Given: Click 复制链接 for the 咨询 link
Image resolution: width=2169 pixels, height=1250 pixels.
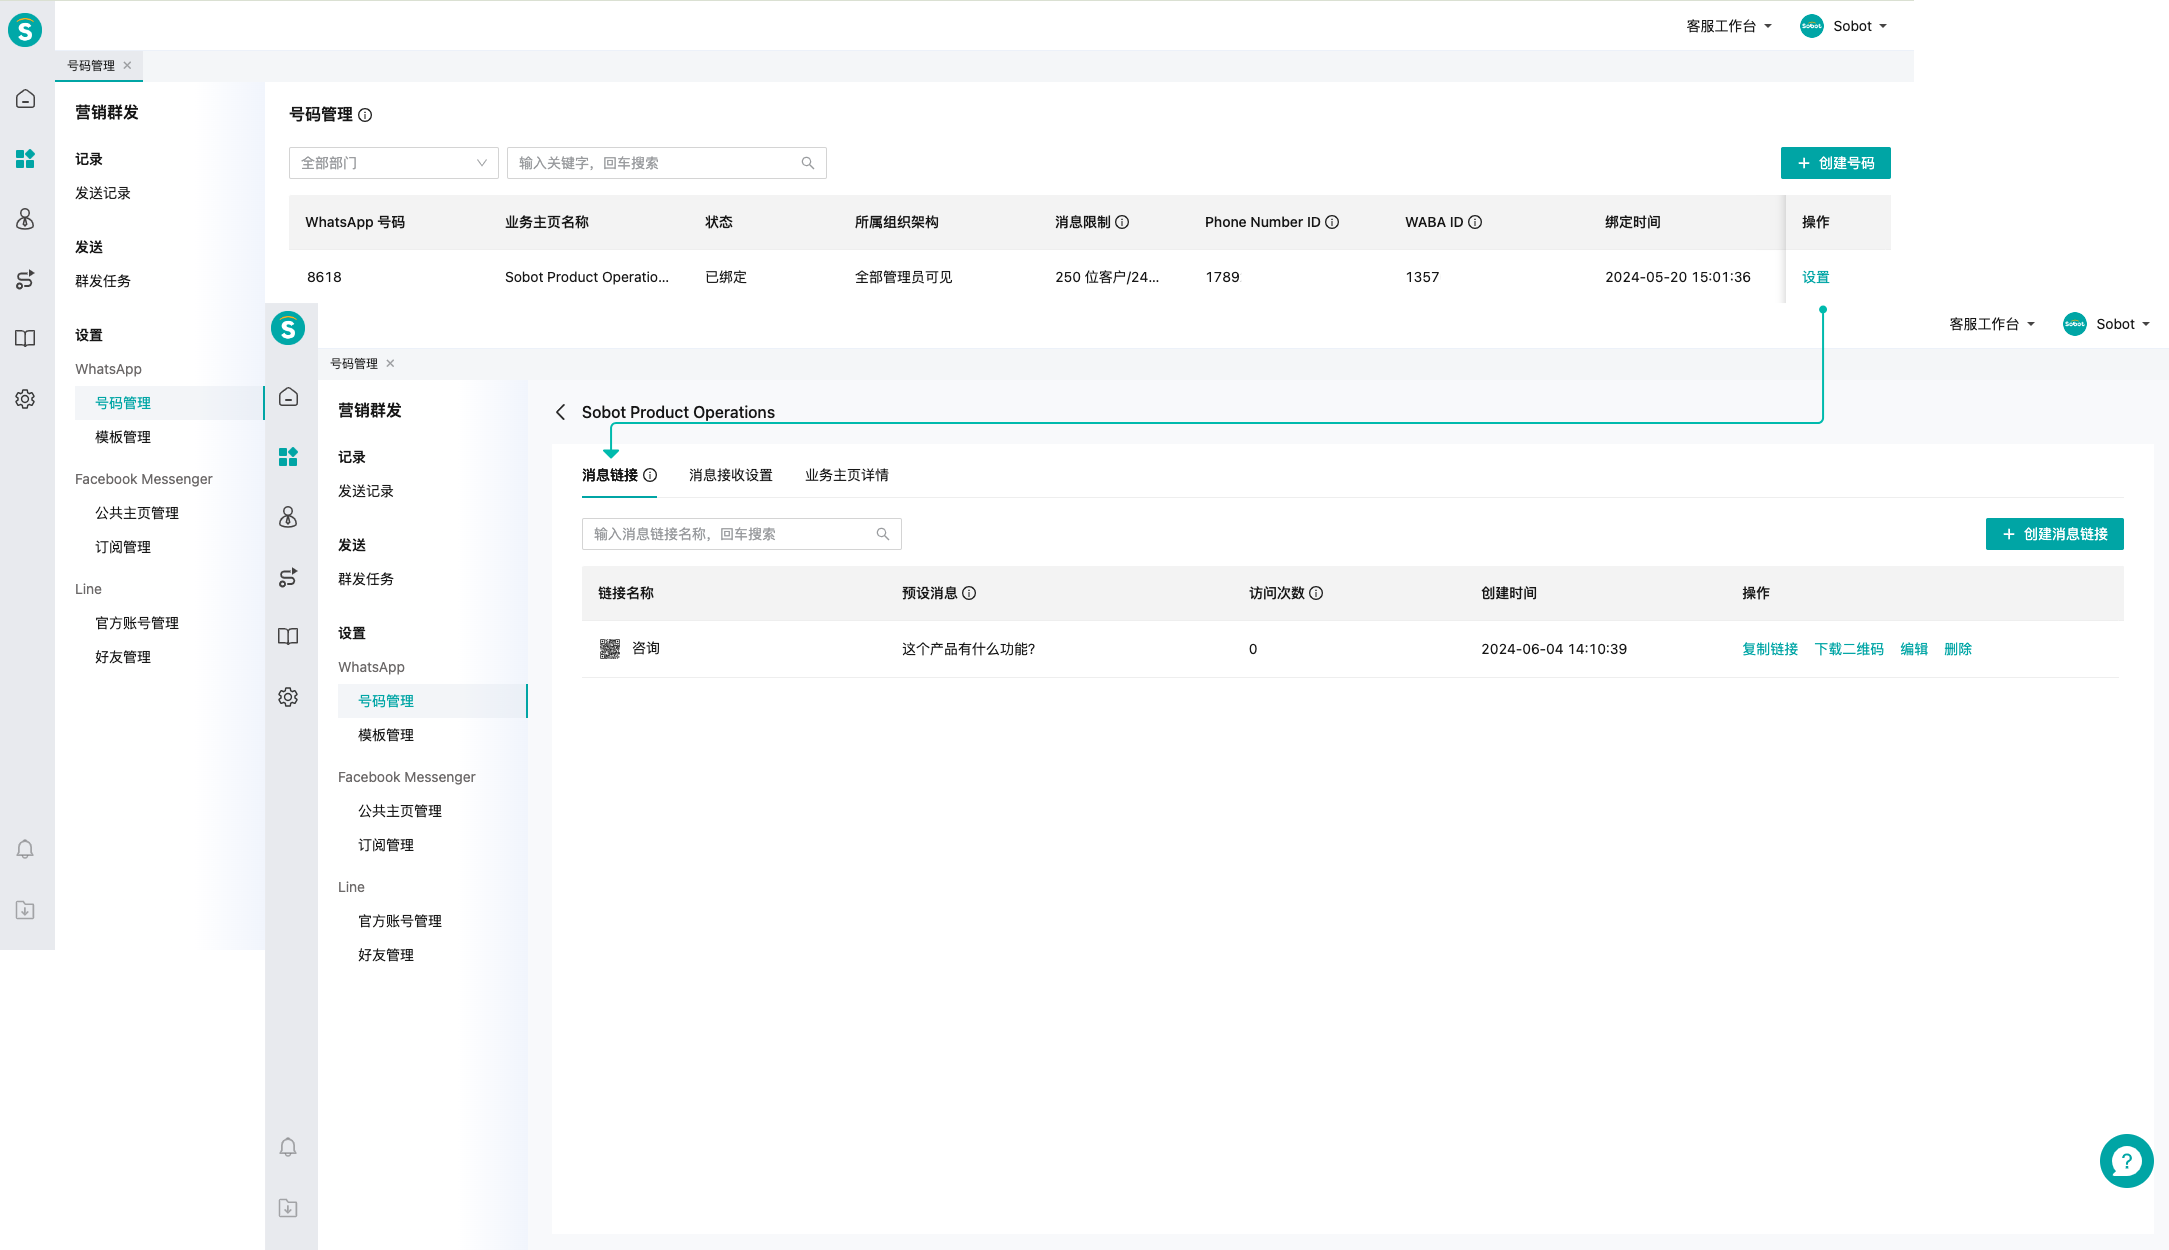Looking at the screenshot, I should (x=1770, y=649).
